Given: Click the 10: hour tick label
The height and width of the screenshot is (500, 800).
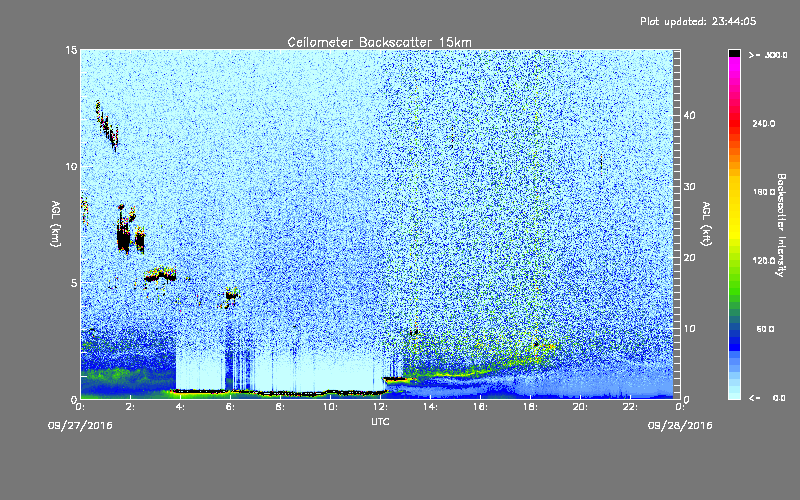Looking at the screenshot, I should [330, 407].
